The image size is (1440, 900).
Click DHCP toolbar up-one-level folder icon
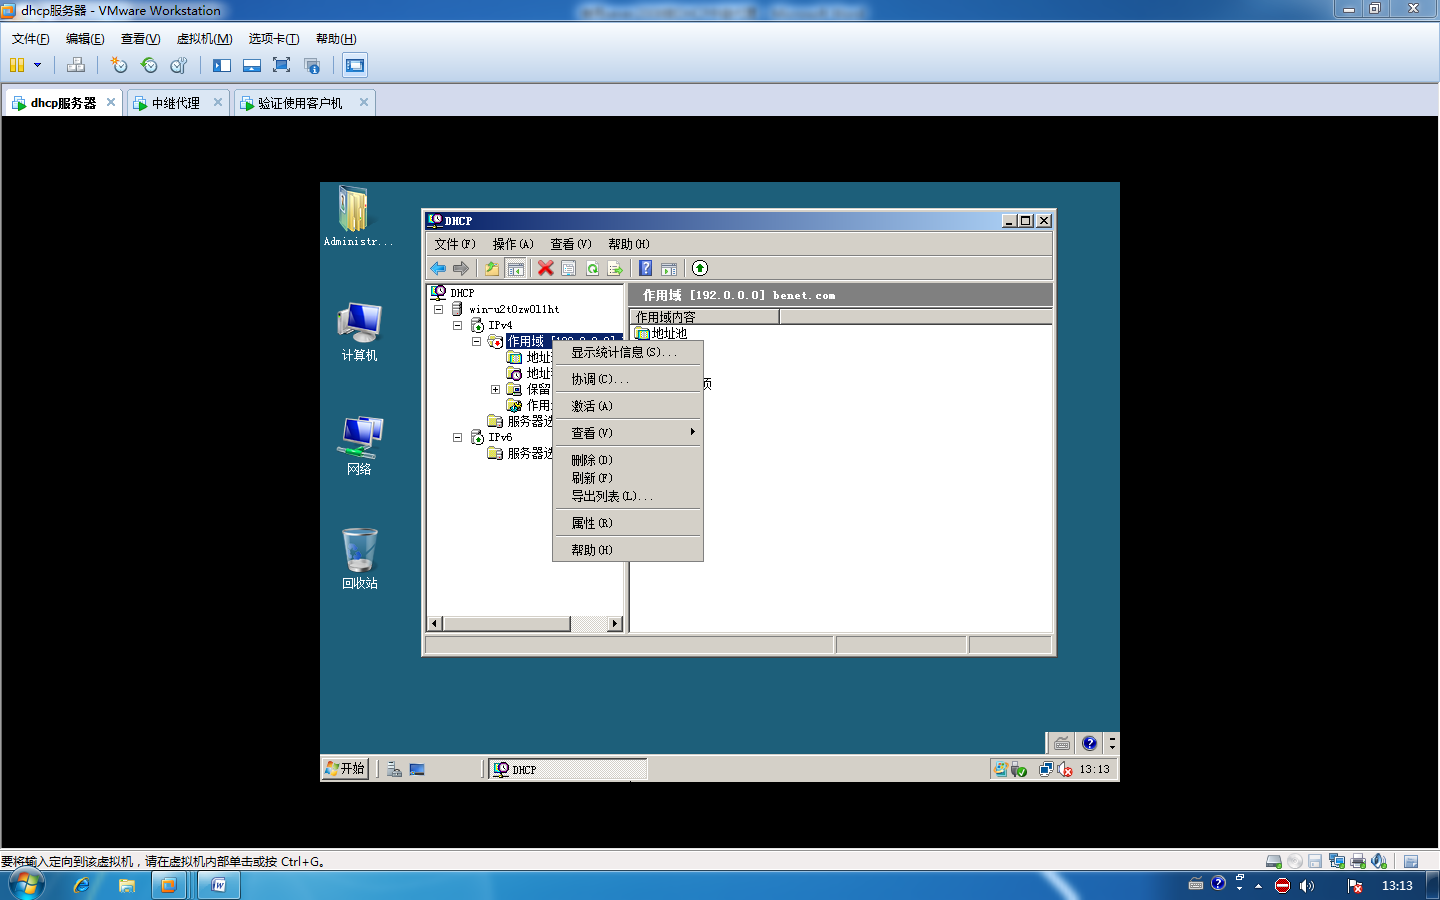492,268
